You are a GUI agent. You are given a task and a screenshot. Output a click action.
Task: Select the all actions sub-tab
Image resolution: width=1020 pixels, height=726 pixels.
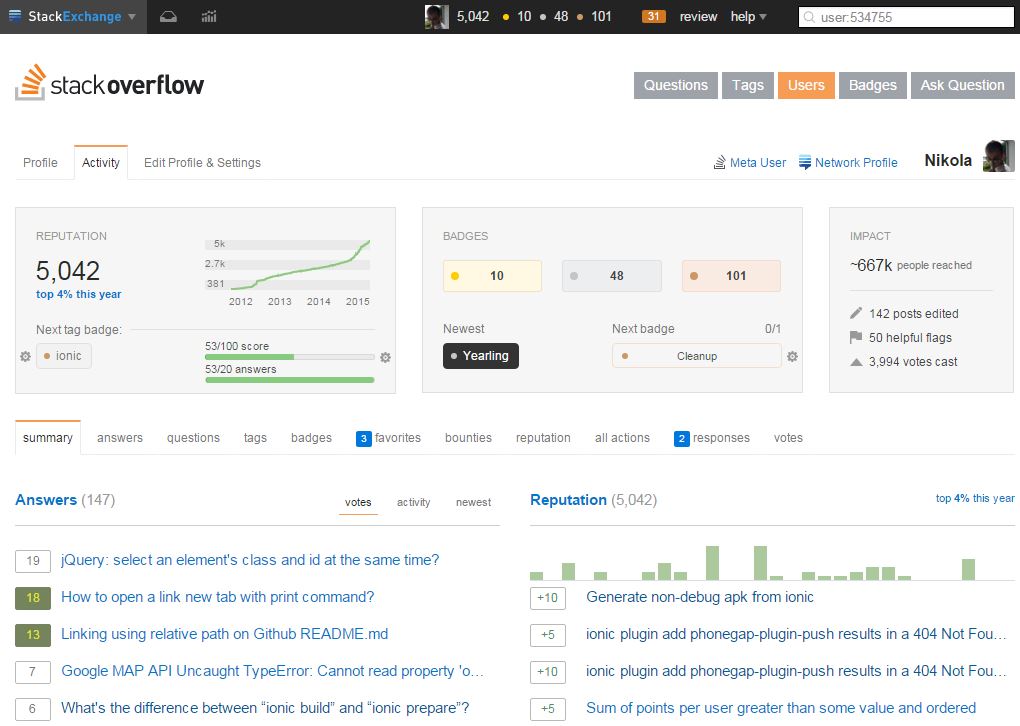622,438
